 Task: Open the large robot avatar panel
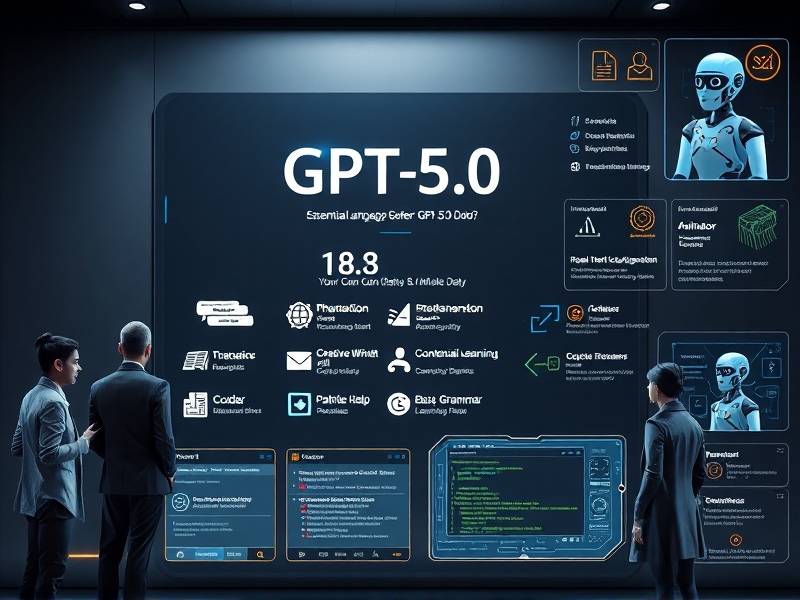726,109
